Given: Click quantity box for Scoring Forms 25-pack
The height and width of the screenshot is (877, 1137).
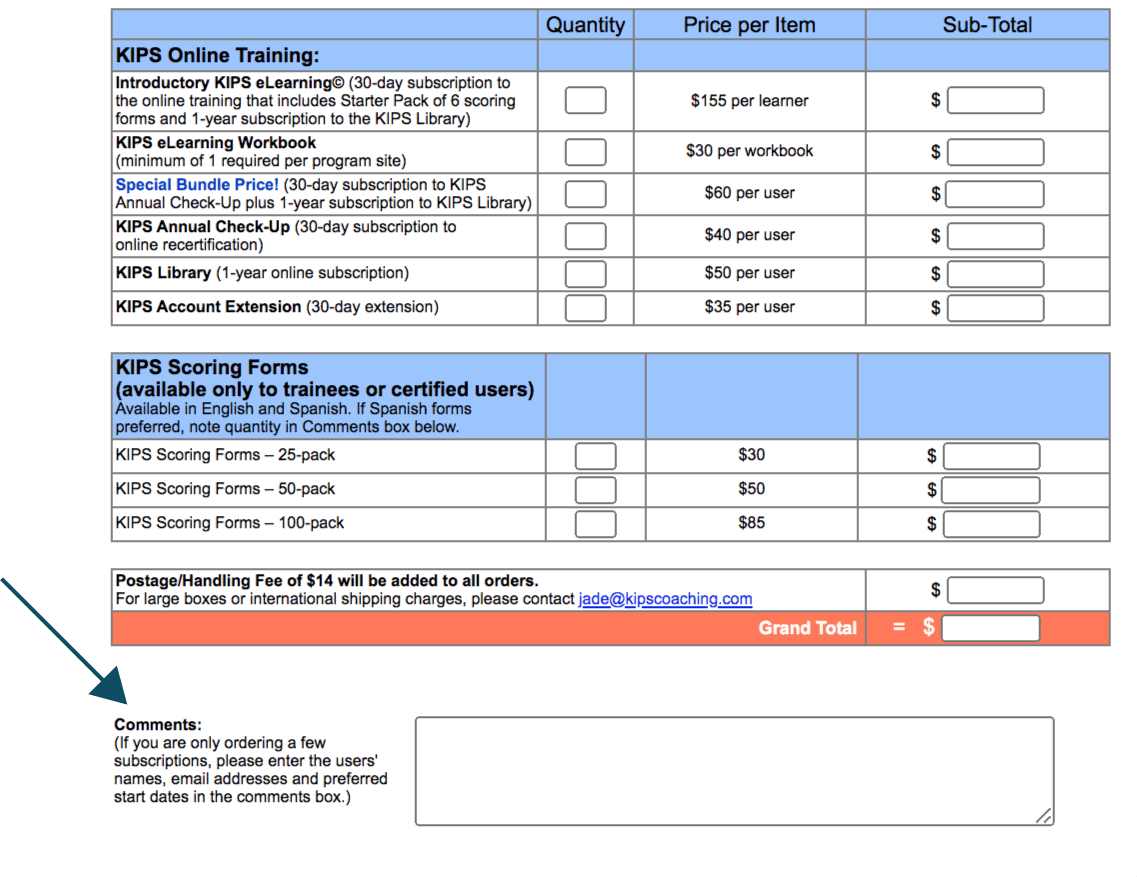Looking at the screenshot, I should pos(595,456).
